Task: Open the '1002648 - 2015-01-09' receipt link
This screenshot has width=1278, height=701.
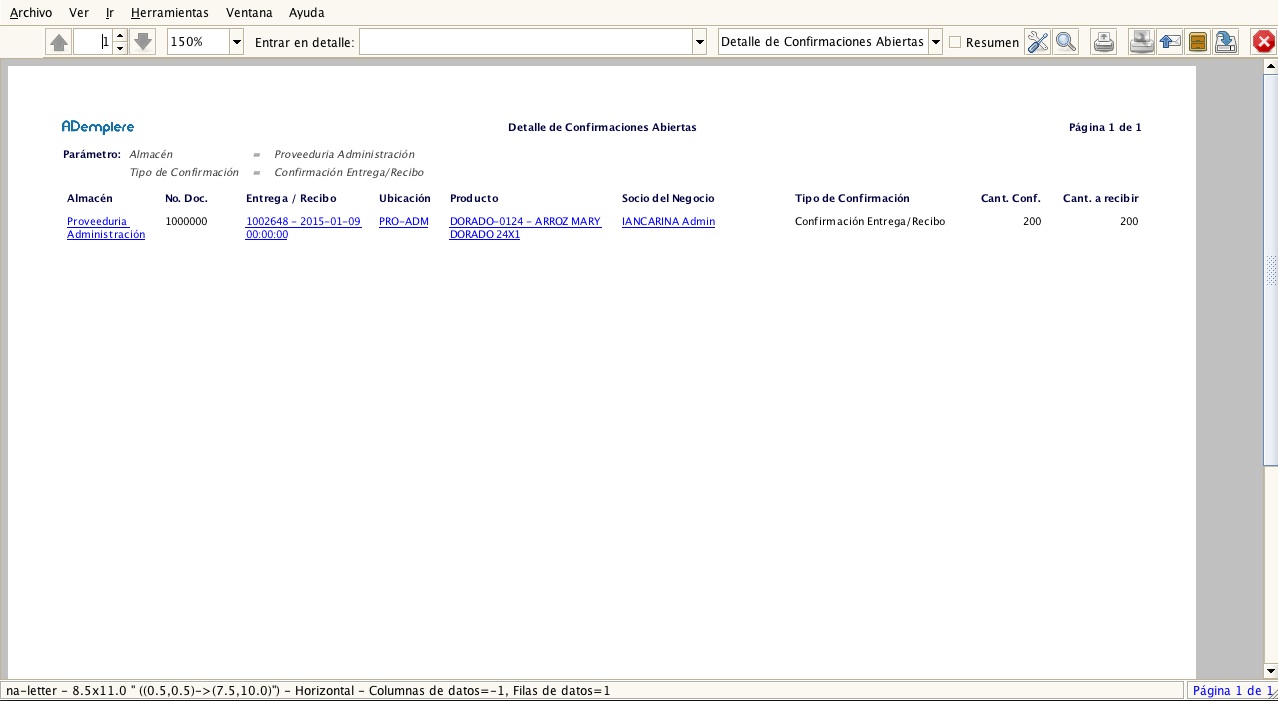Action: (x=303, y=228)
